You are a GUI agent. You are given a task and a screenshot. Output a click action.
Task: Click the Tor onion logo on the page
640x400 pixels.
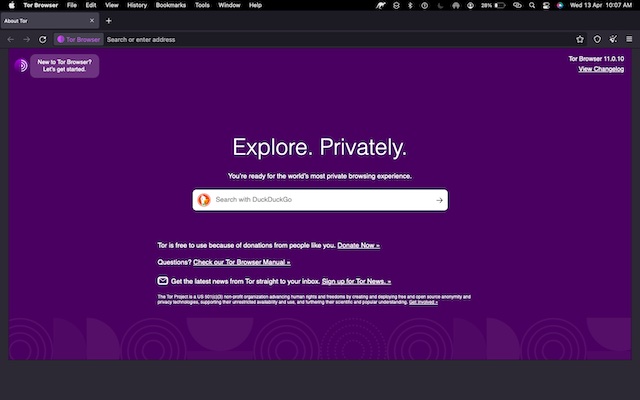[x=21, y=65]
